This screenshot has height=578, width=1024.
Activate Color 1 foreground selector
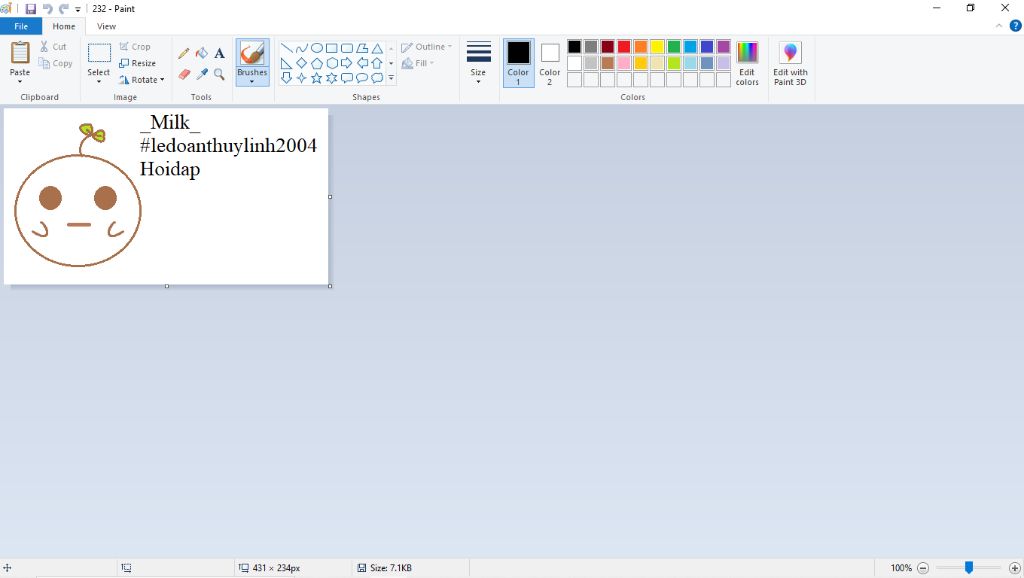coord(519,63)
